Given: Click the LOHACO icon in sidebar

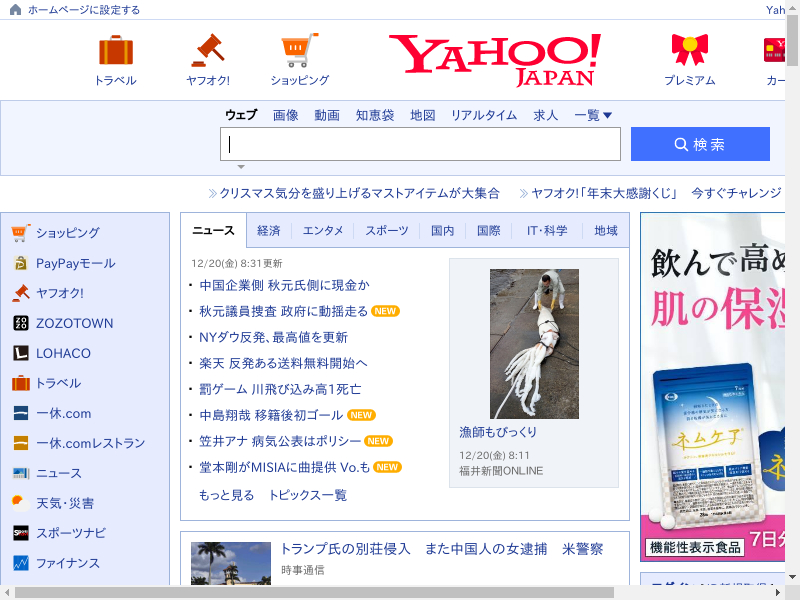Looking at the screenshot, I should pos(20,353).
